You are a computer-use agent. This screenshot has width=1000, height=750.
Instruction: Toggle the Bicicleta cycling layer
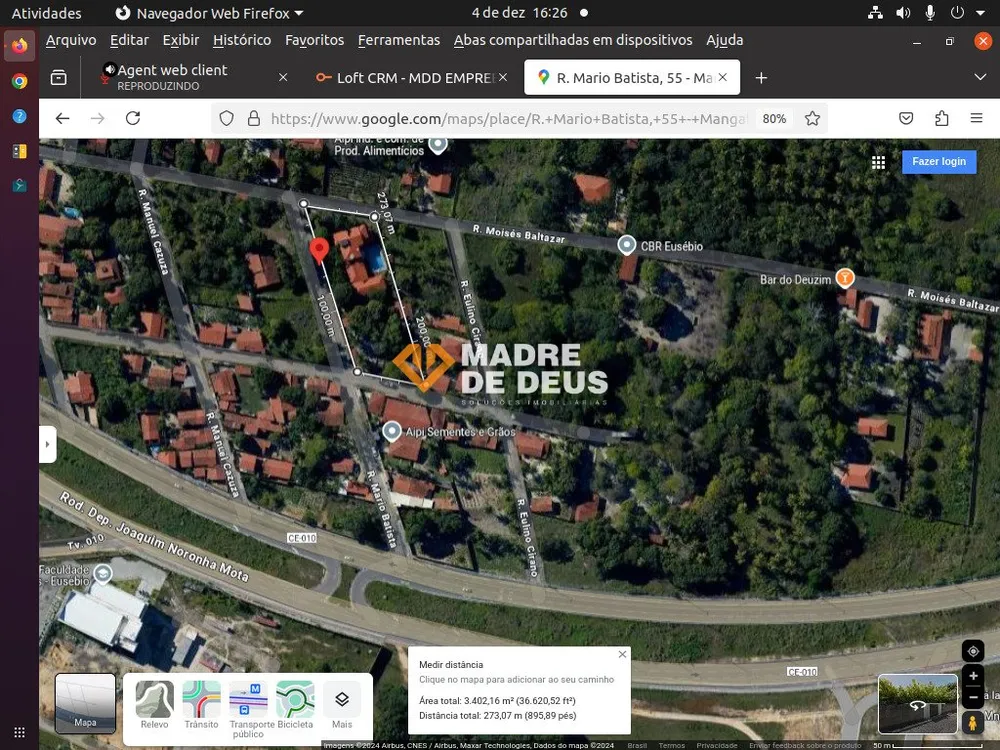[295, 705]
